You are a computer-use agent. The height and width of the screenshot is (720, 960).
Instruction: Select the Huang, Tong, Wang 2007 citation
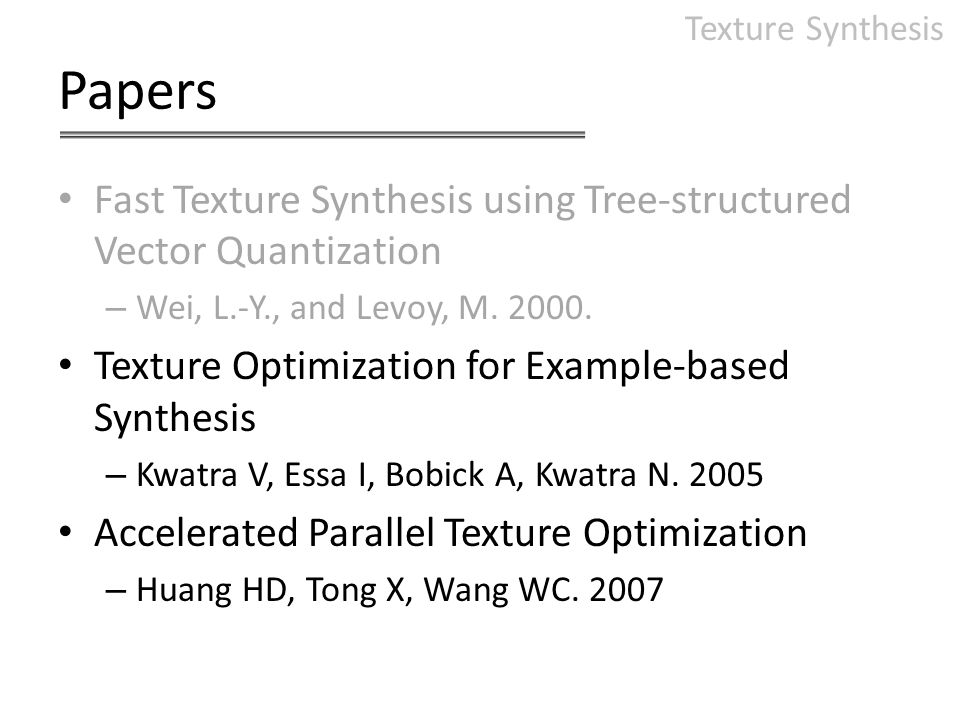[400, 590]
